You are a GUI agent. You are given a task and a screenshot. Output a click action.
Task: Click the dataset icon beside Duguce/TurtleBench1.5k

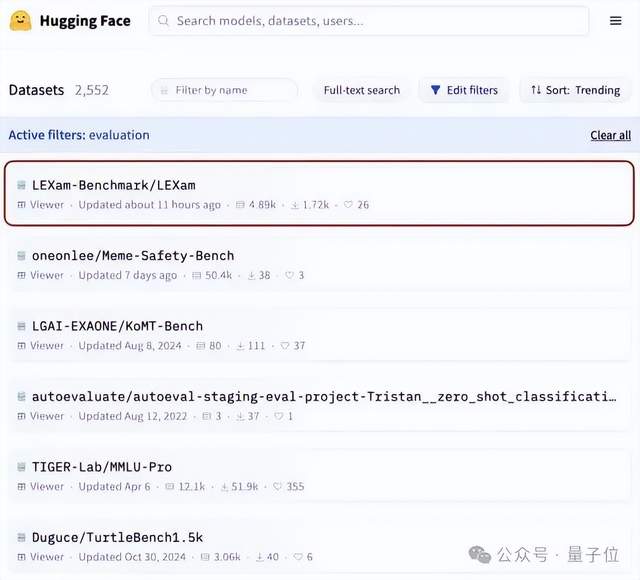21,537
